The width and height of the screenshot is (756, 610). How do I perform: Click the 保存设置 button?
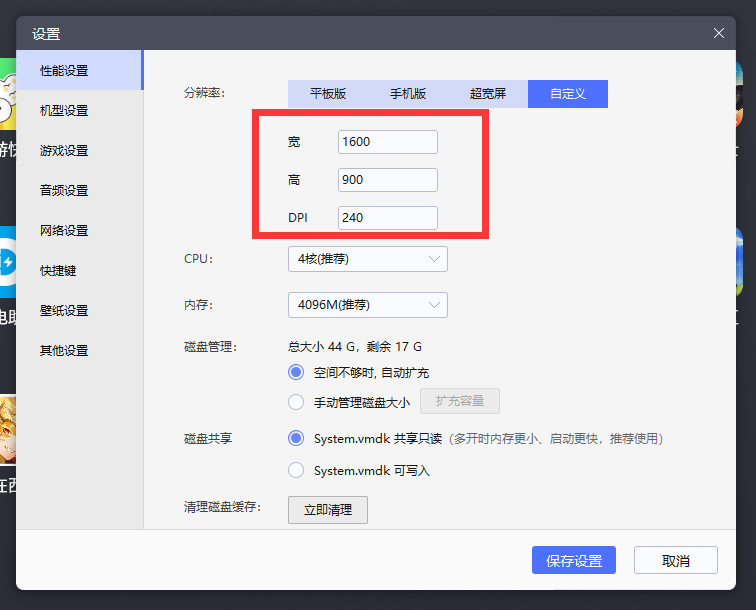pos(574,560)
